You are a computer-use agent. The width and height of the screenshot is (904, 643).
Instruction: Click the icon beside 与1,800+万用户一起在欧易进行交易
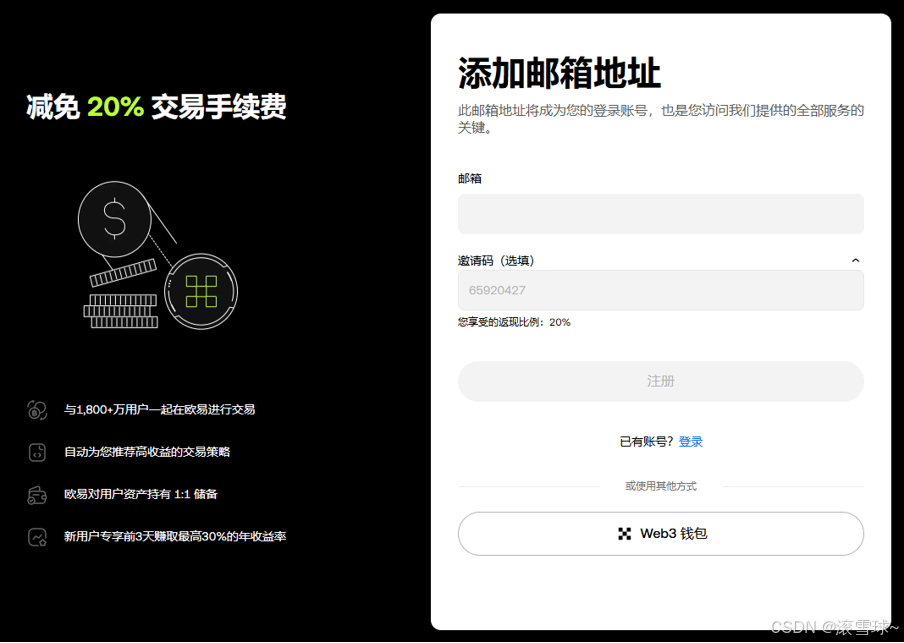point(37,410)
